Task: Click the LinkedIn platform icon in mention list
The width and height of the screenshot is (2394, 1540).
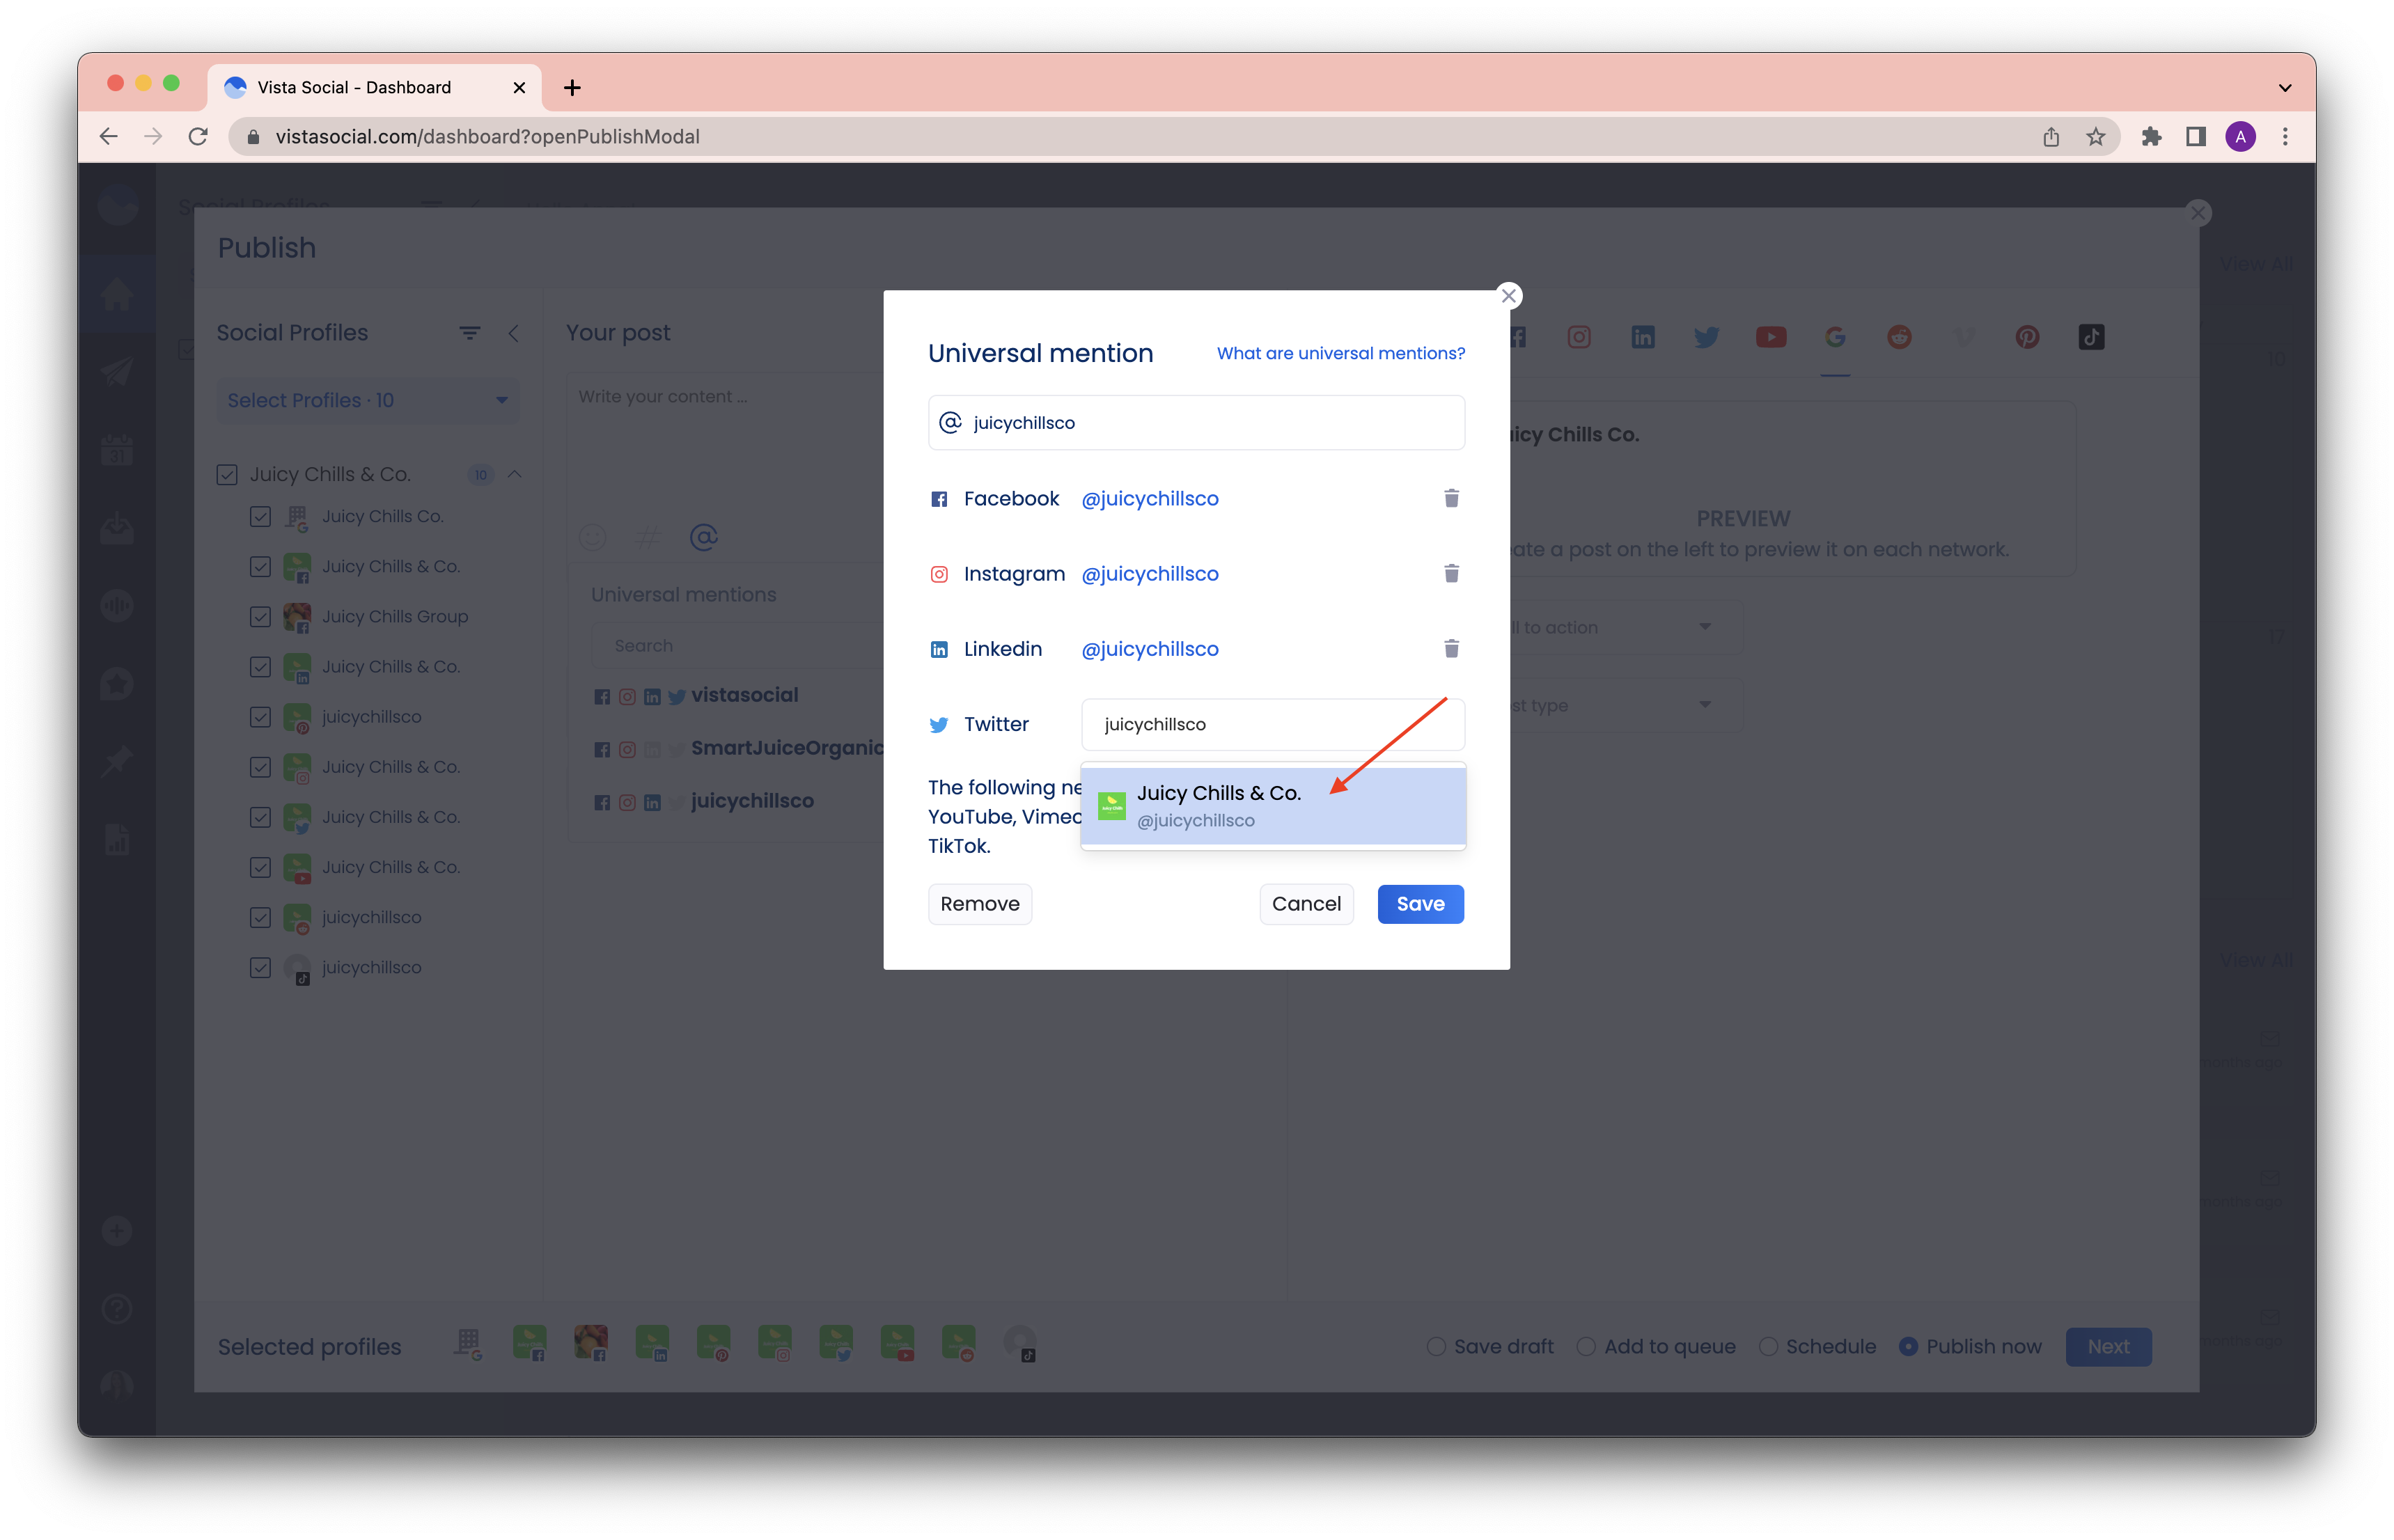Action: pos(939,647)
